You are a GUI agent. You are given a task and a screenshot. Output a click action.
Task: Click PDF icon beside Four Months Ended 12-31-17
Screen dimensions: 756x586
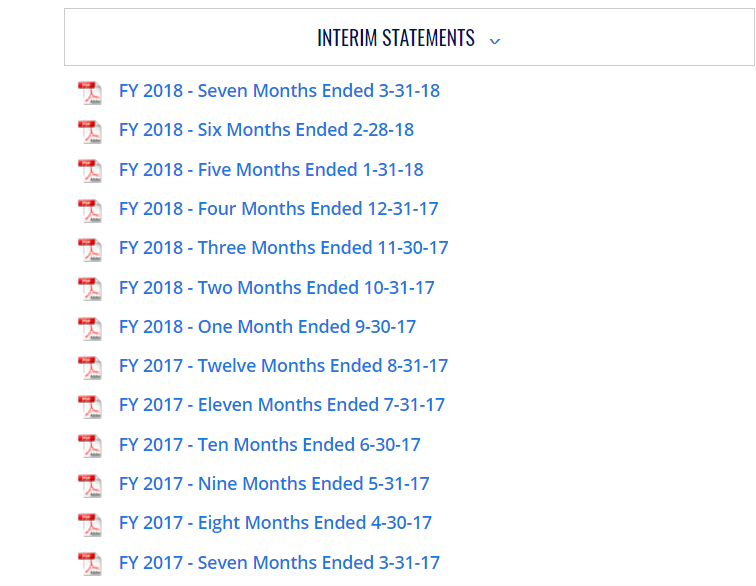click(x=90, y=210)
